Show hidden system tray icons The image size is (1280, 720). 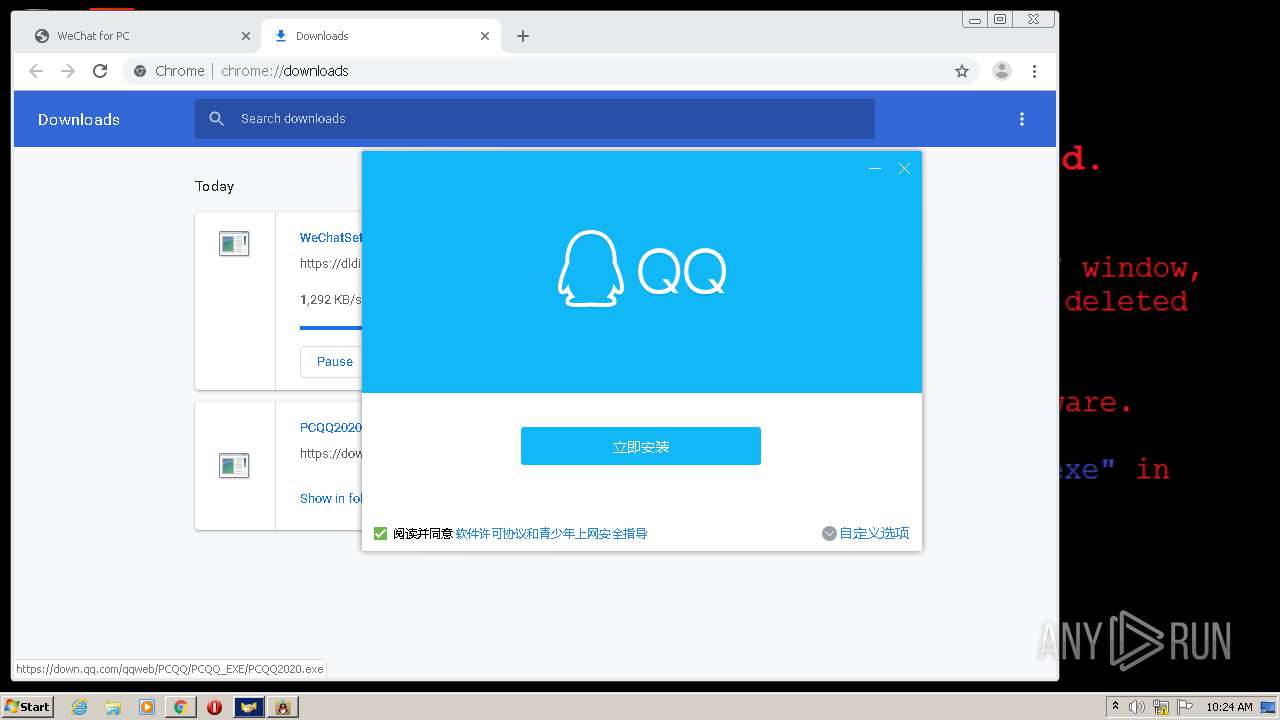click(1116, 706)
